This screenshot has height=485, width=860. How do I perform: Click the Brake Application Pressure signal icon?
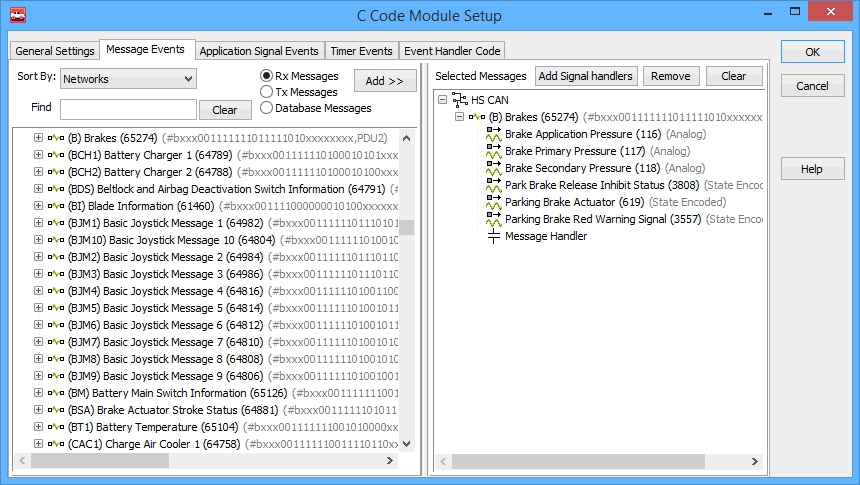493,134
